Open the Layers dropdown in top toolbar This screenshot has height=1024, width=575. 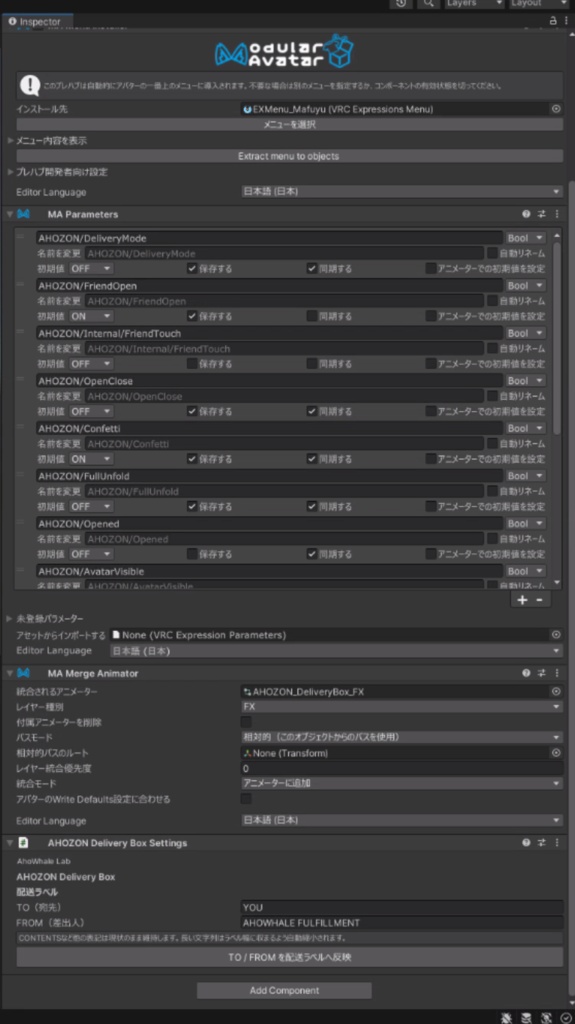tap(474, 3)
